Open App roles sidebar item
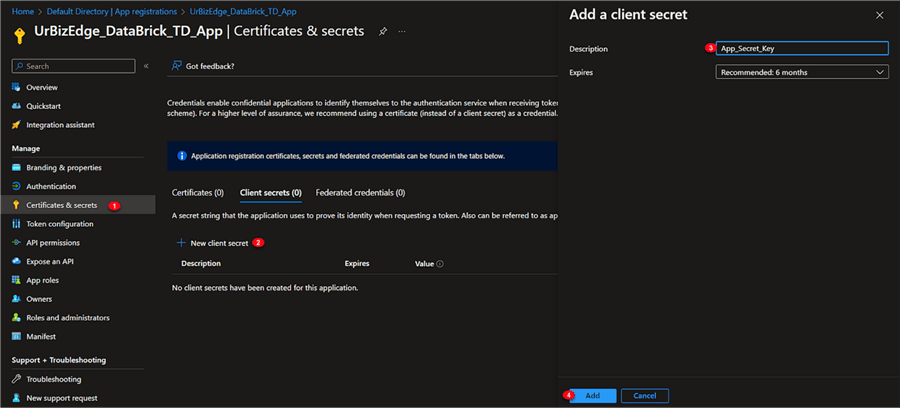 (x=42, y=280)
